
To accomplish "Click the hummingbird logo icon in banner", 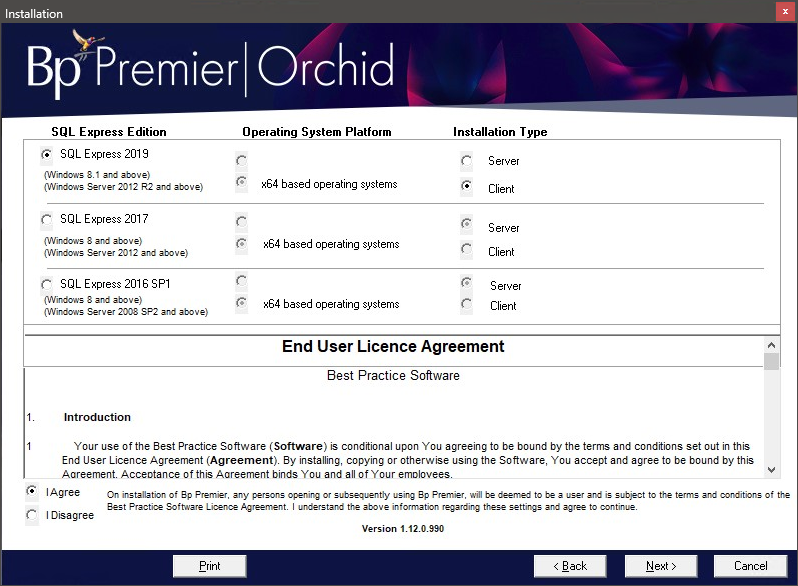I will pos(87,42).
